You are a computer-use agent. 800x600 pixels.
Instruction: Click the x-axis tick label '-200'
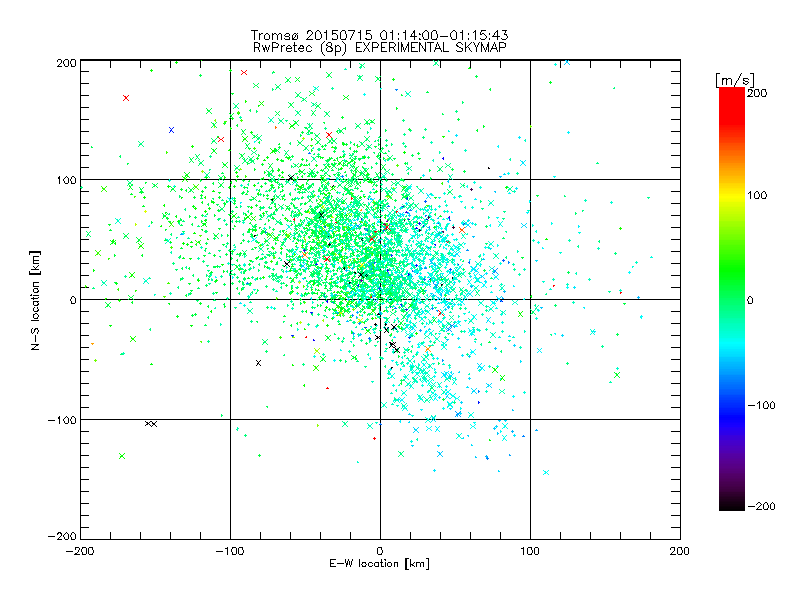point(80,551)
